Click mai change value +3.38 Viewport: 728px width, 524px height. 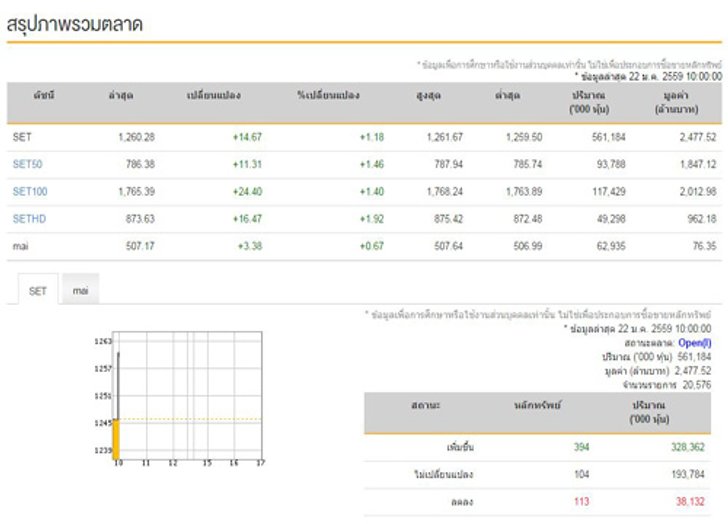pos(250,246)
